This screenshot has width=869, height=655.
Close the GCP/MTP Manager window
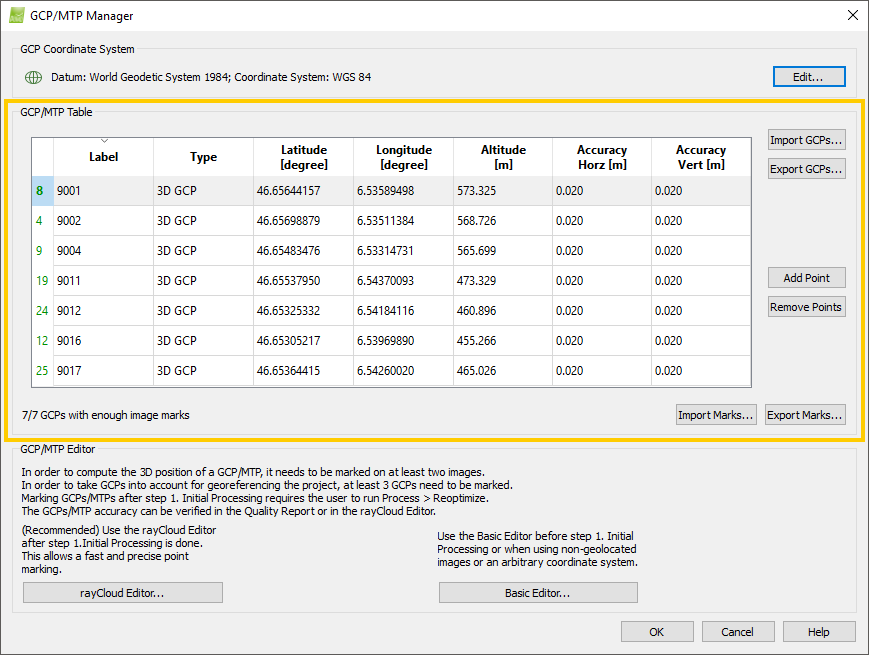click(851, 15)
